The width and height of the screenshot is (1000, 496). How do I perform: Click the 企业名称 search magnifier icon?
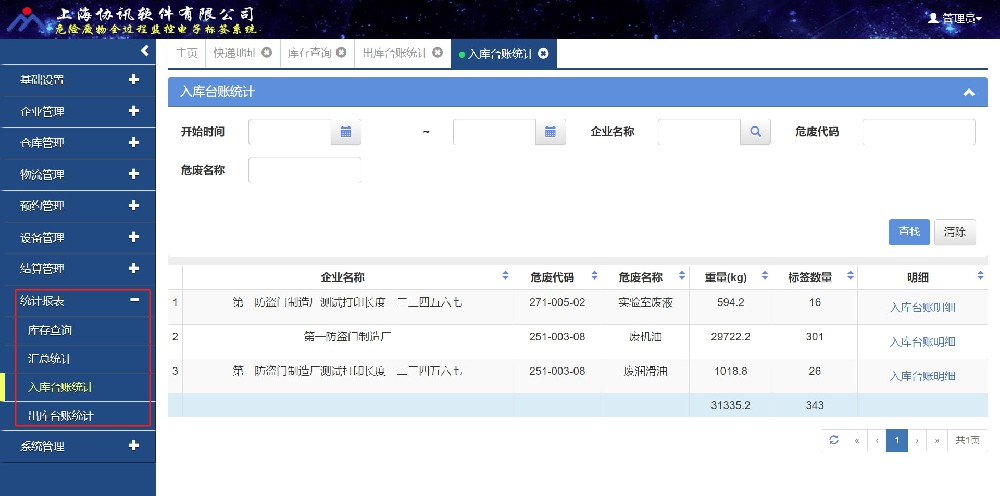(756, 132)
